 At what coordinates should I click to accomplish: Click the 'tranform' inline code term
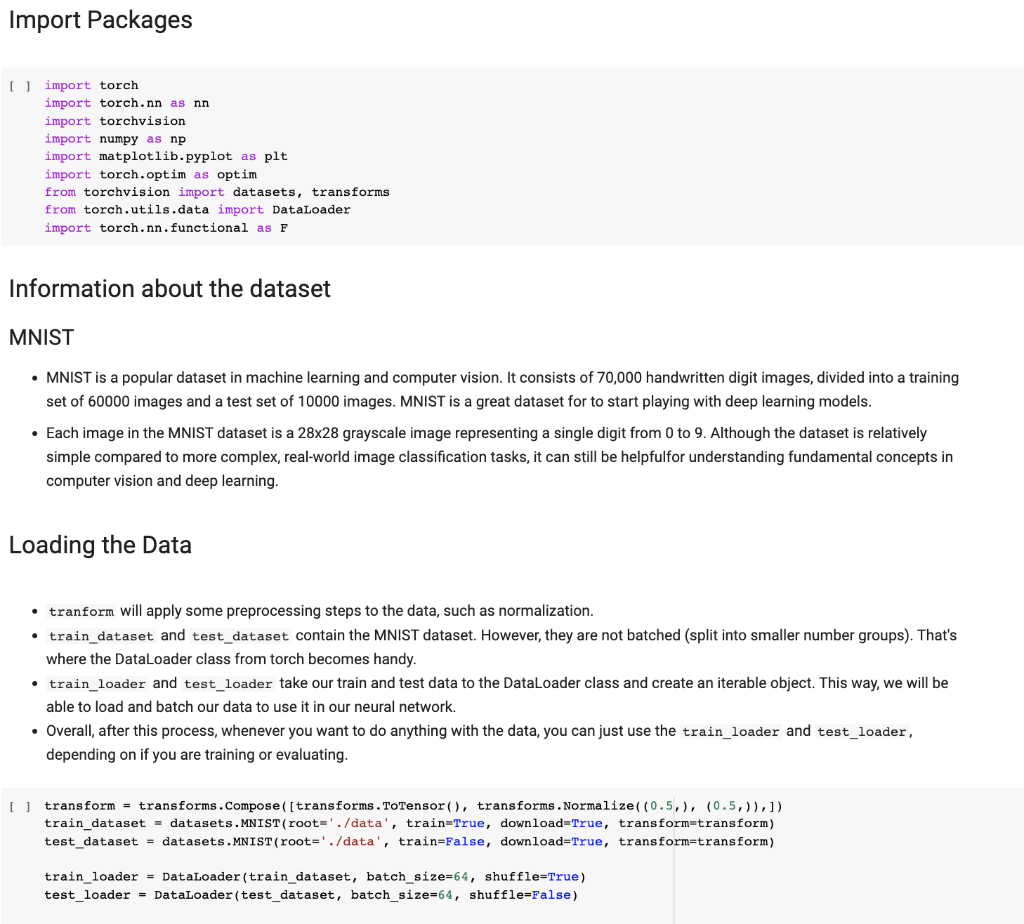81,612
